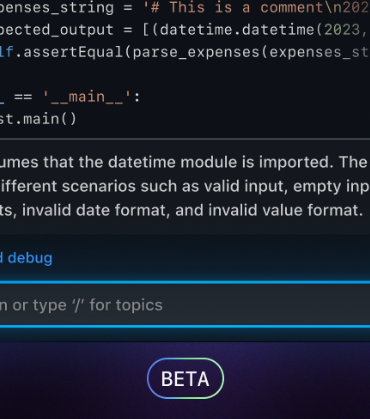The width and height of the screenshot is (370, 419).
Task: Focus the "type '/' for topics" input field
Action: point(185,305)
